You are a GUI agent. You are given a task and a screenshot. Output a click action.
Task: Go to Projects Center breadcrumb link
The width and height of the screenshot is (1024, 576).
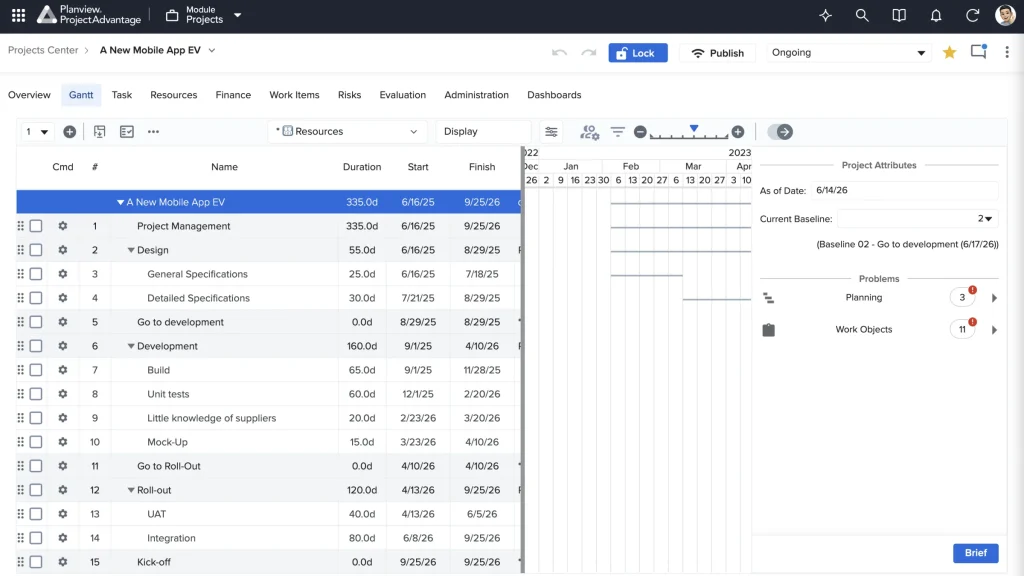43,50
